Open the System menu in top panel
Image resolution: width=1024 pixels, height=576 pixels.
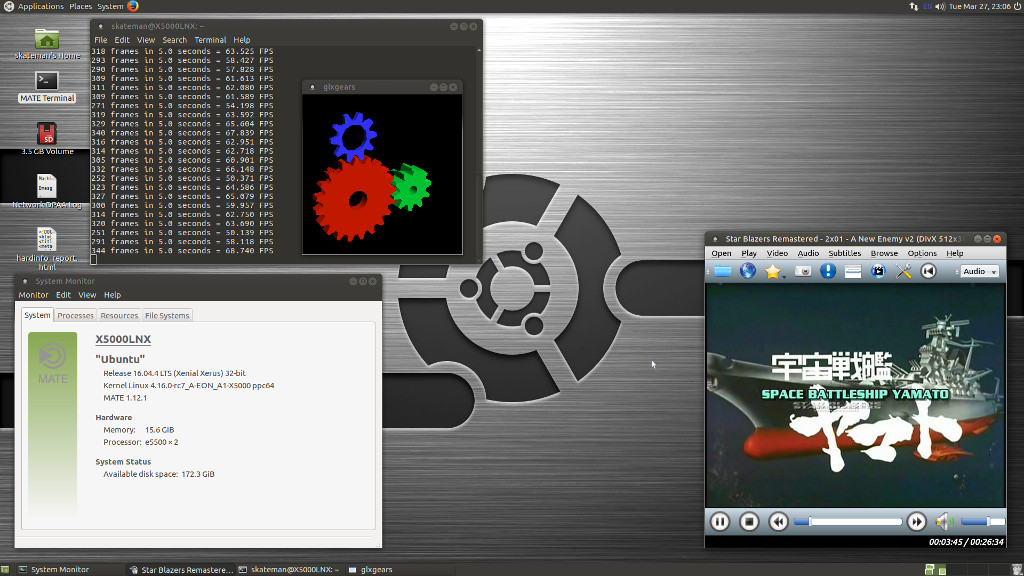(x=110, y=7)
